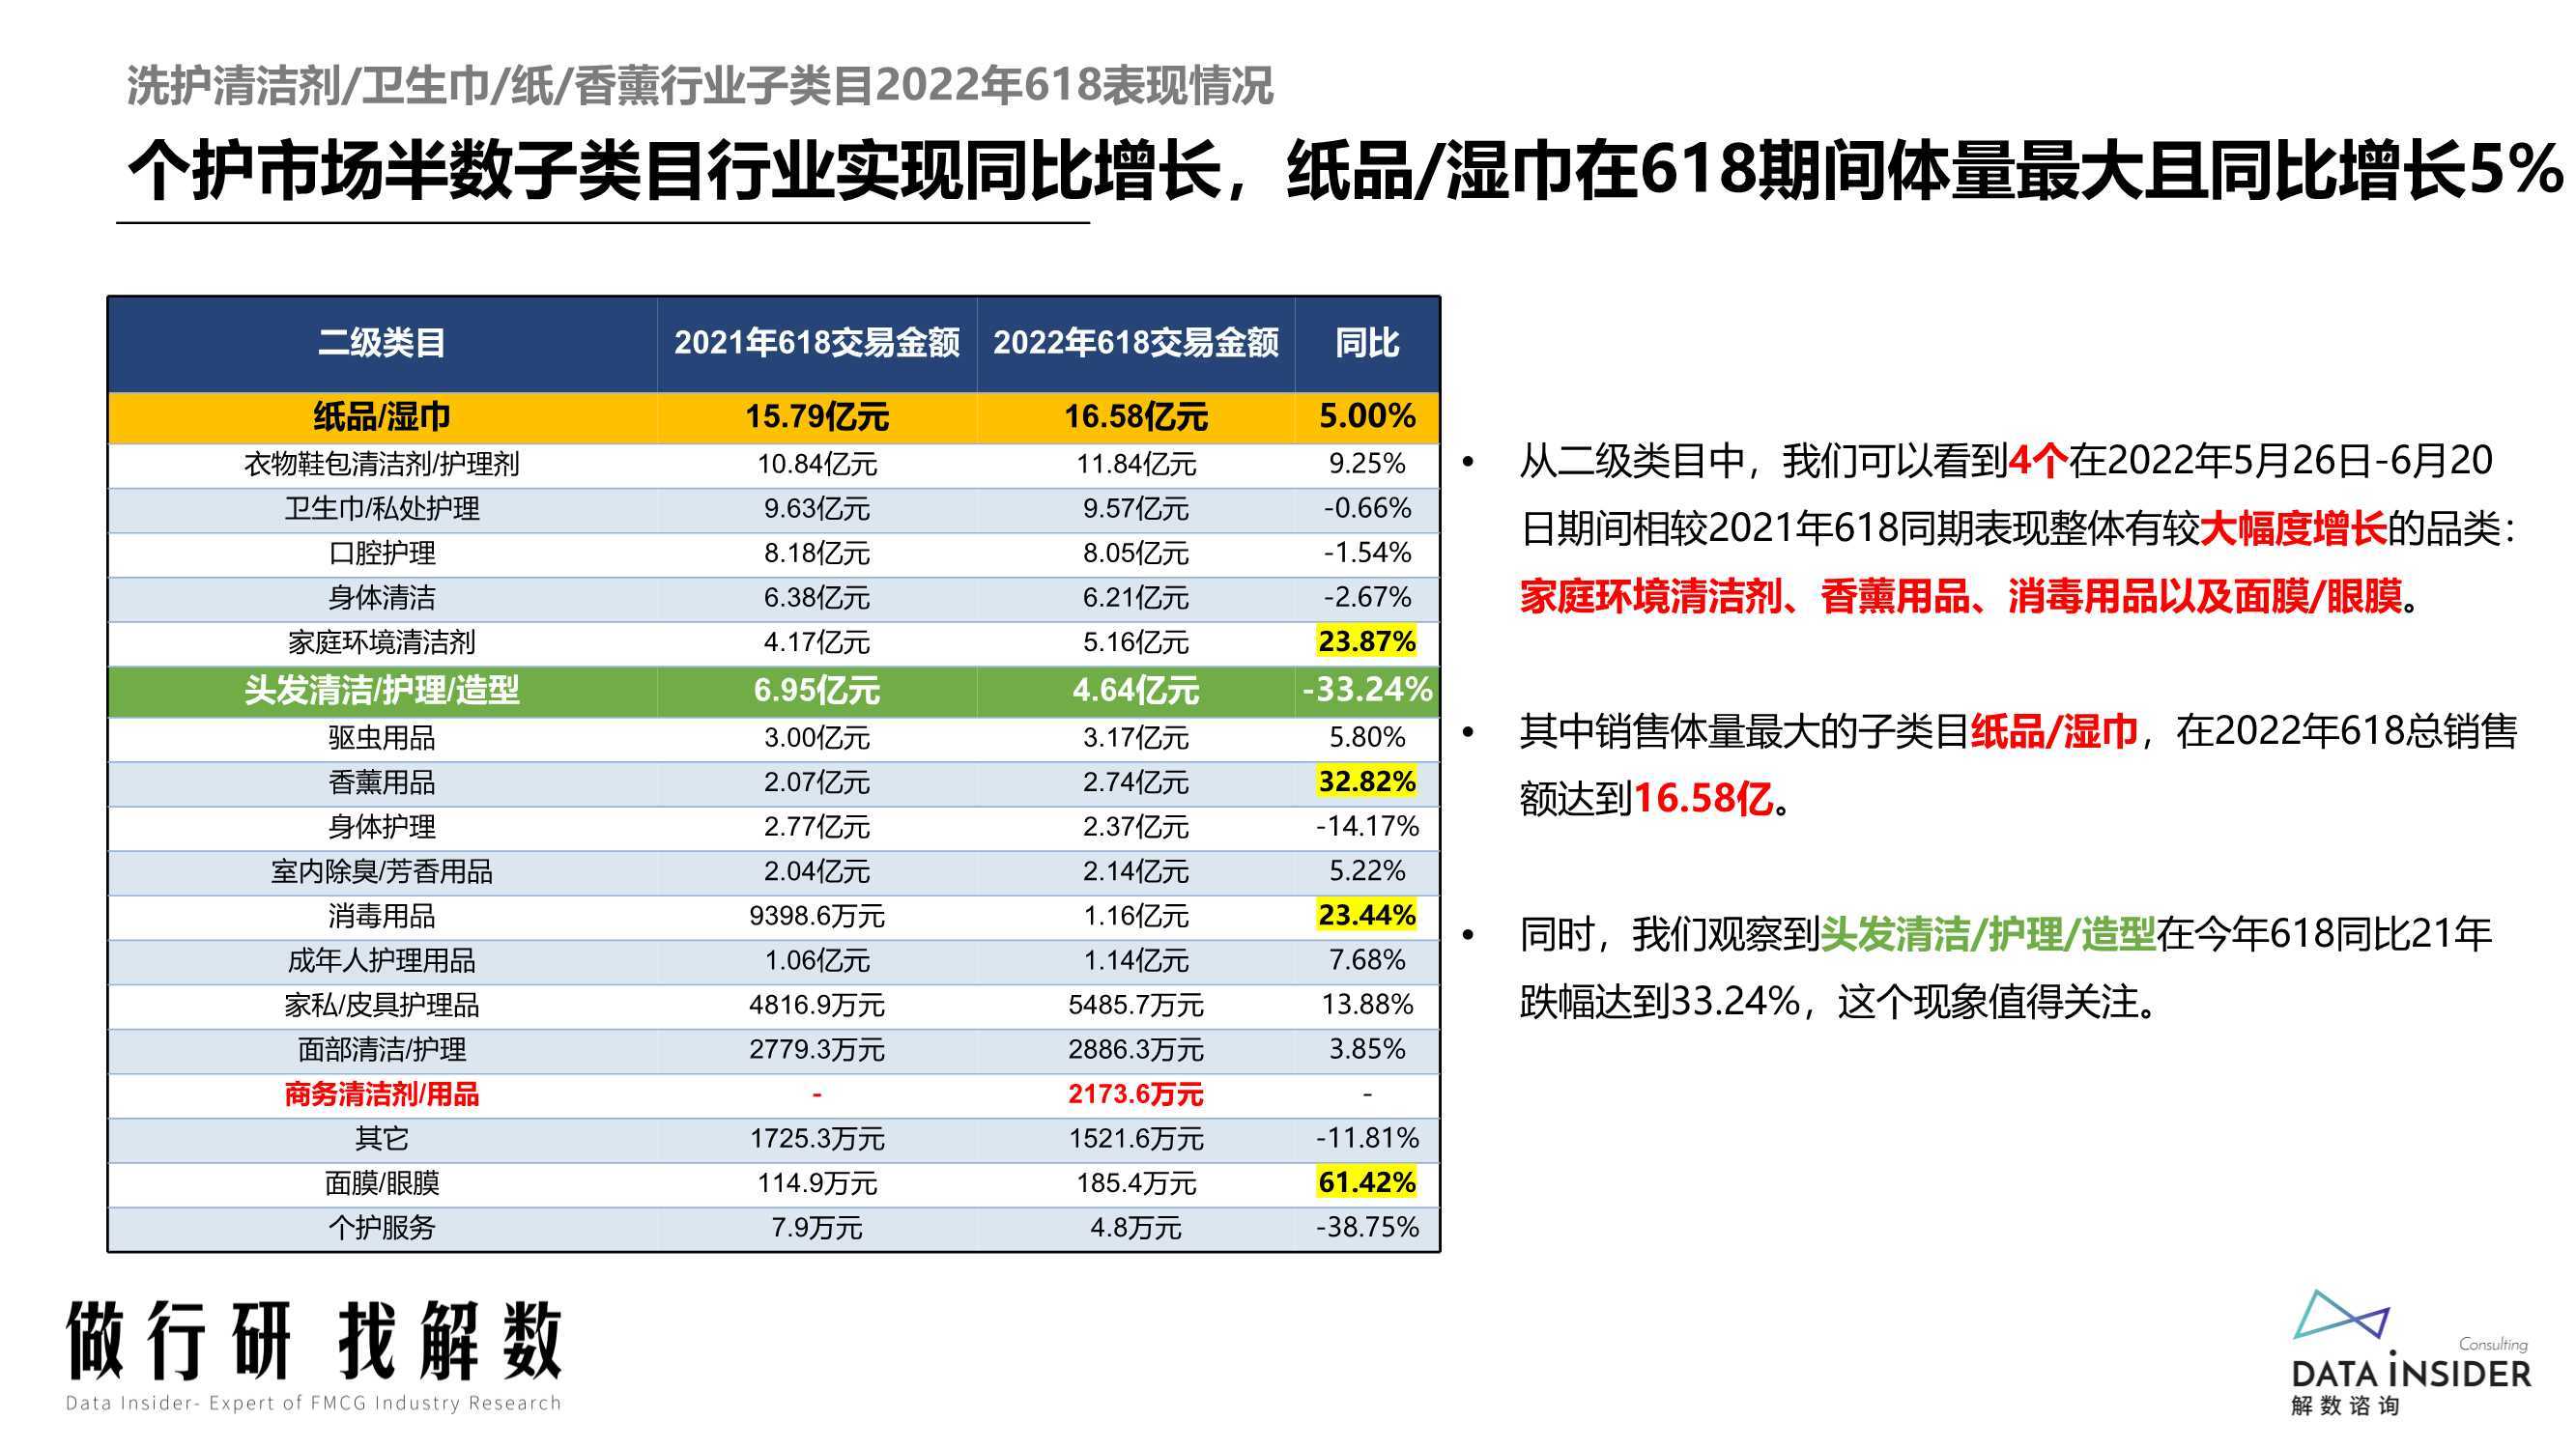Click the main headline 个护市场半数子类目

tap(1345, 170)
